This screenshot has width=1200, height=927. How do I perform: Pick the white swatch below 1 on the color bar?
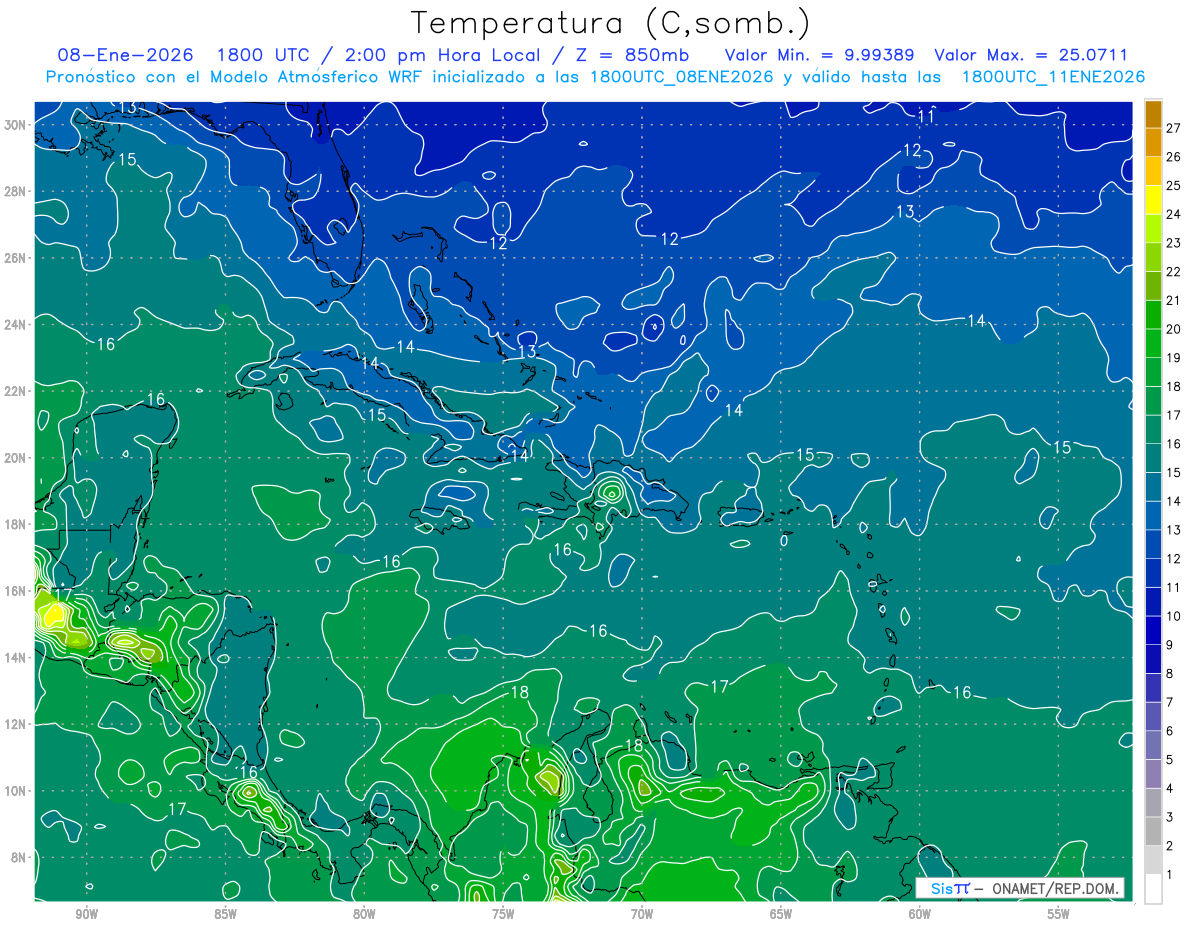tap(1153, 888)
